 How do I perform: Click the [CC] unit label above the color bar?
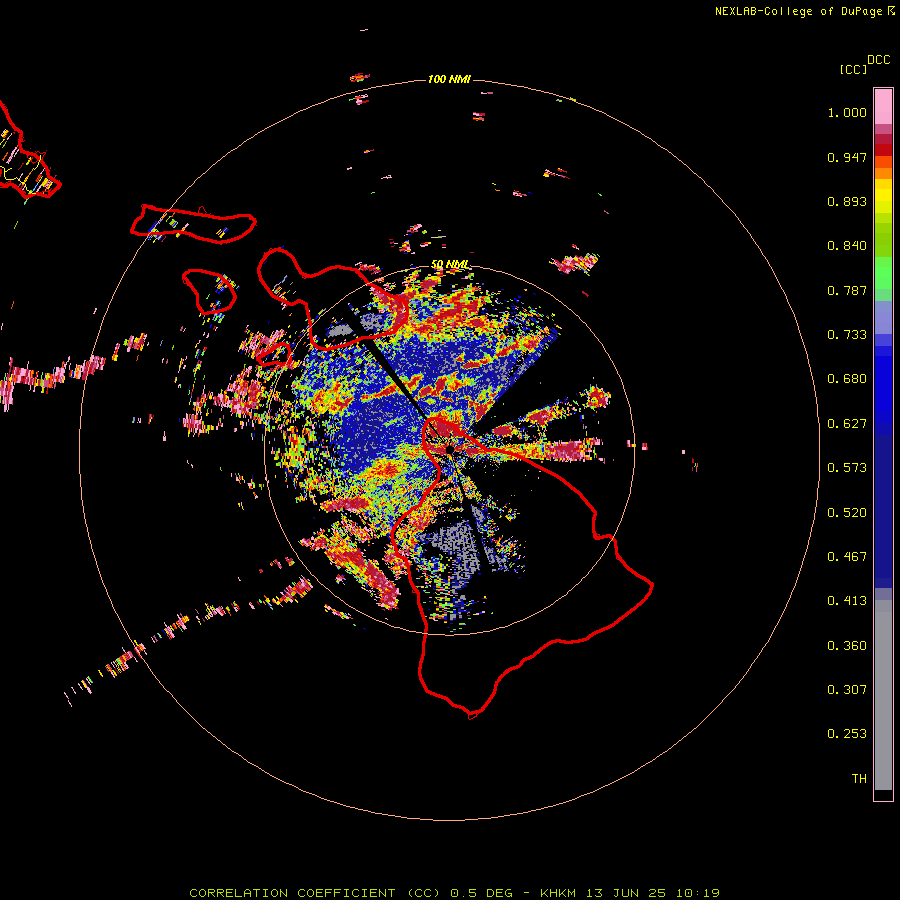[853, 69]
